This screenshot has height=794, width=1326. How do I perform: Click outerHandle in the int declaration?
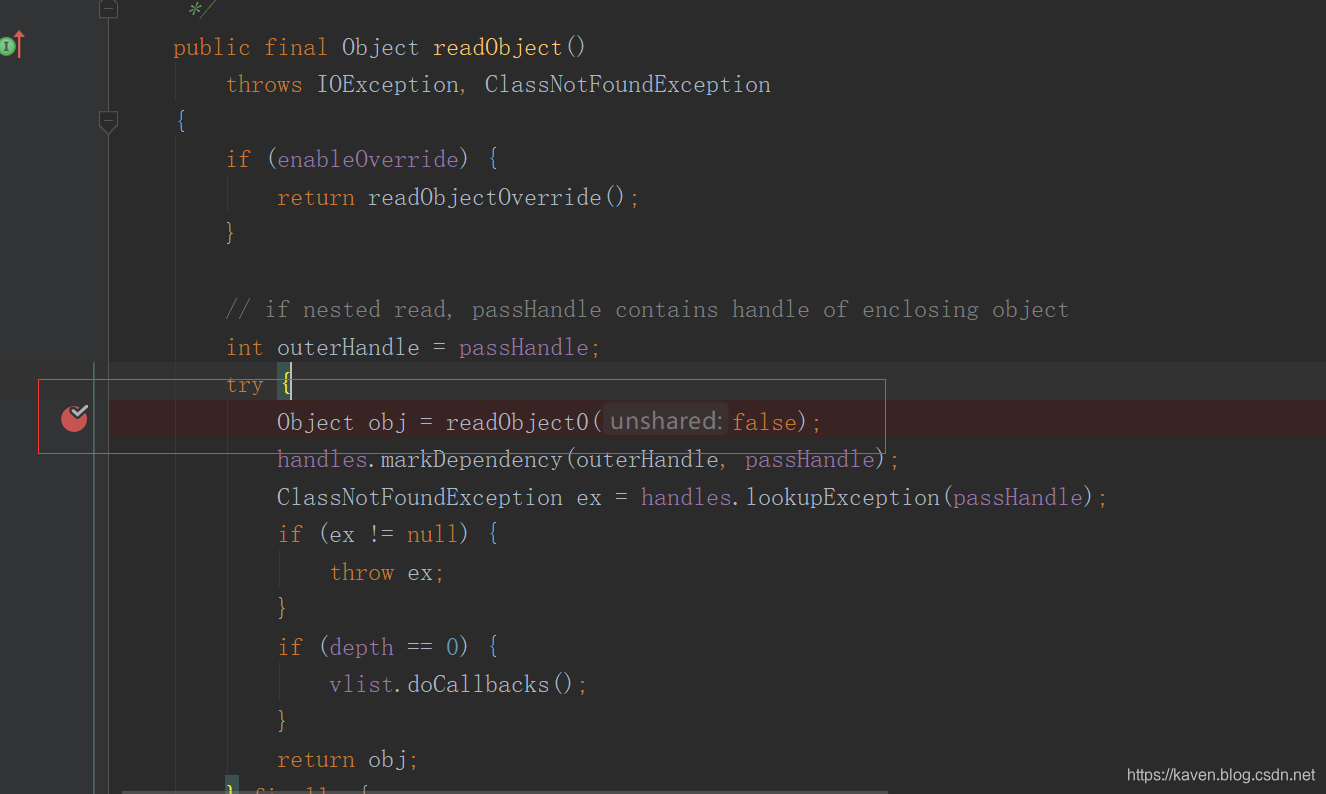tap(348, 348)
